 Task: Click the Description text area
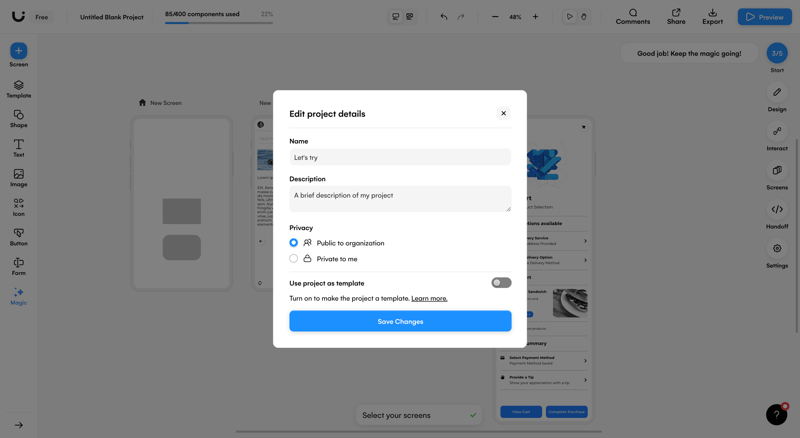point(400,199)
